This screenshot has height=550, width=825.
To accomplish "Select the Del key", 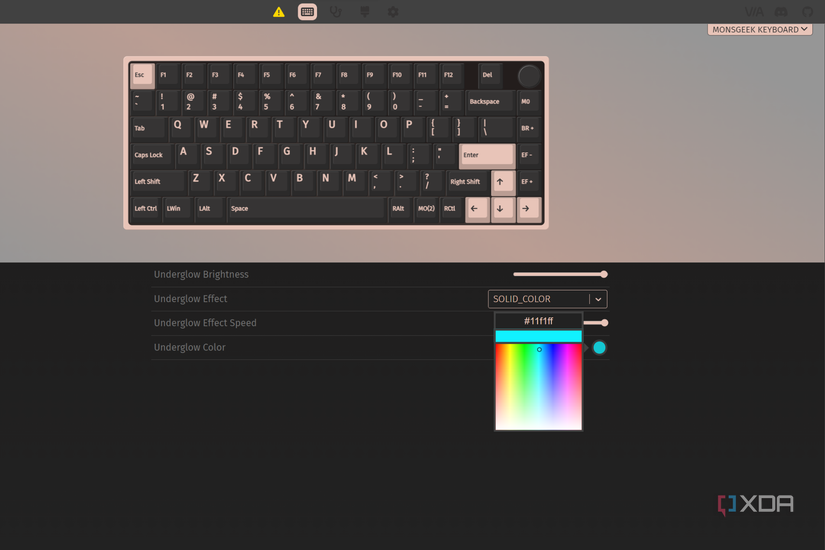I will tap(490, 75).
